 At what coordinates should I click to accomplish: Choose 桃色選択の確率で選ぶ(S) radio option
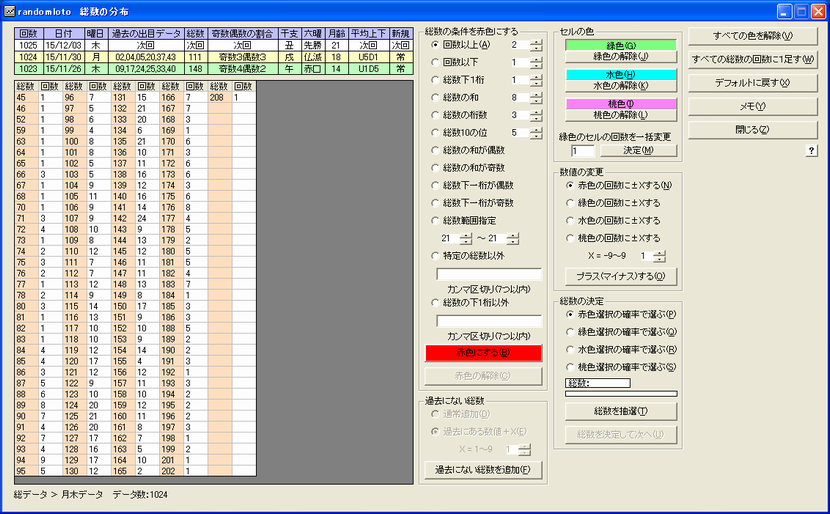point(570,367)
